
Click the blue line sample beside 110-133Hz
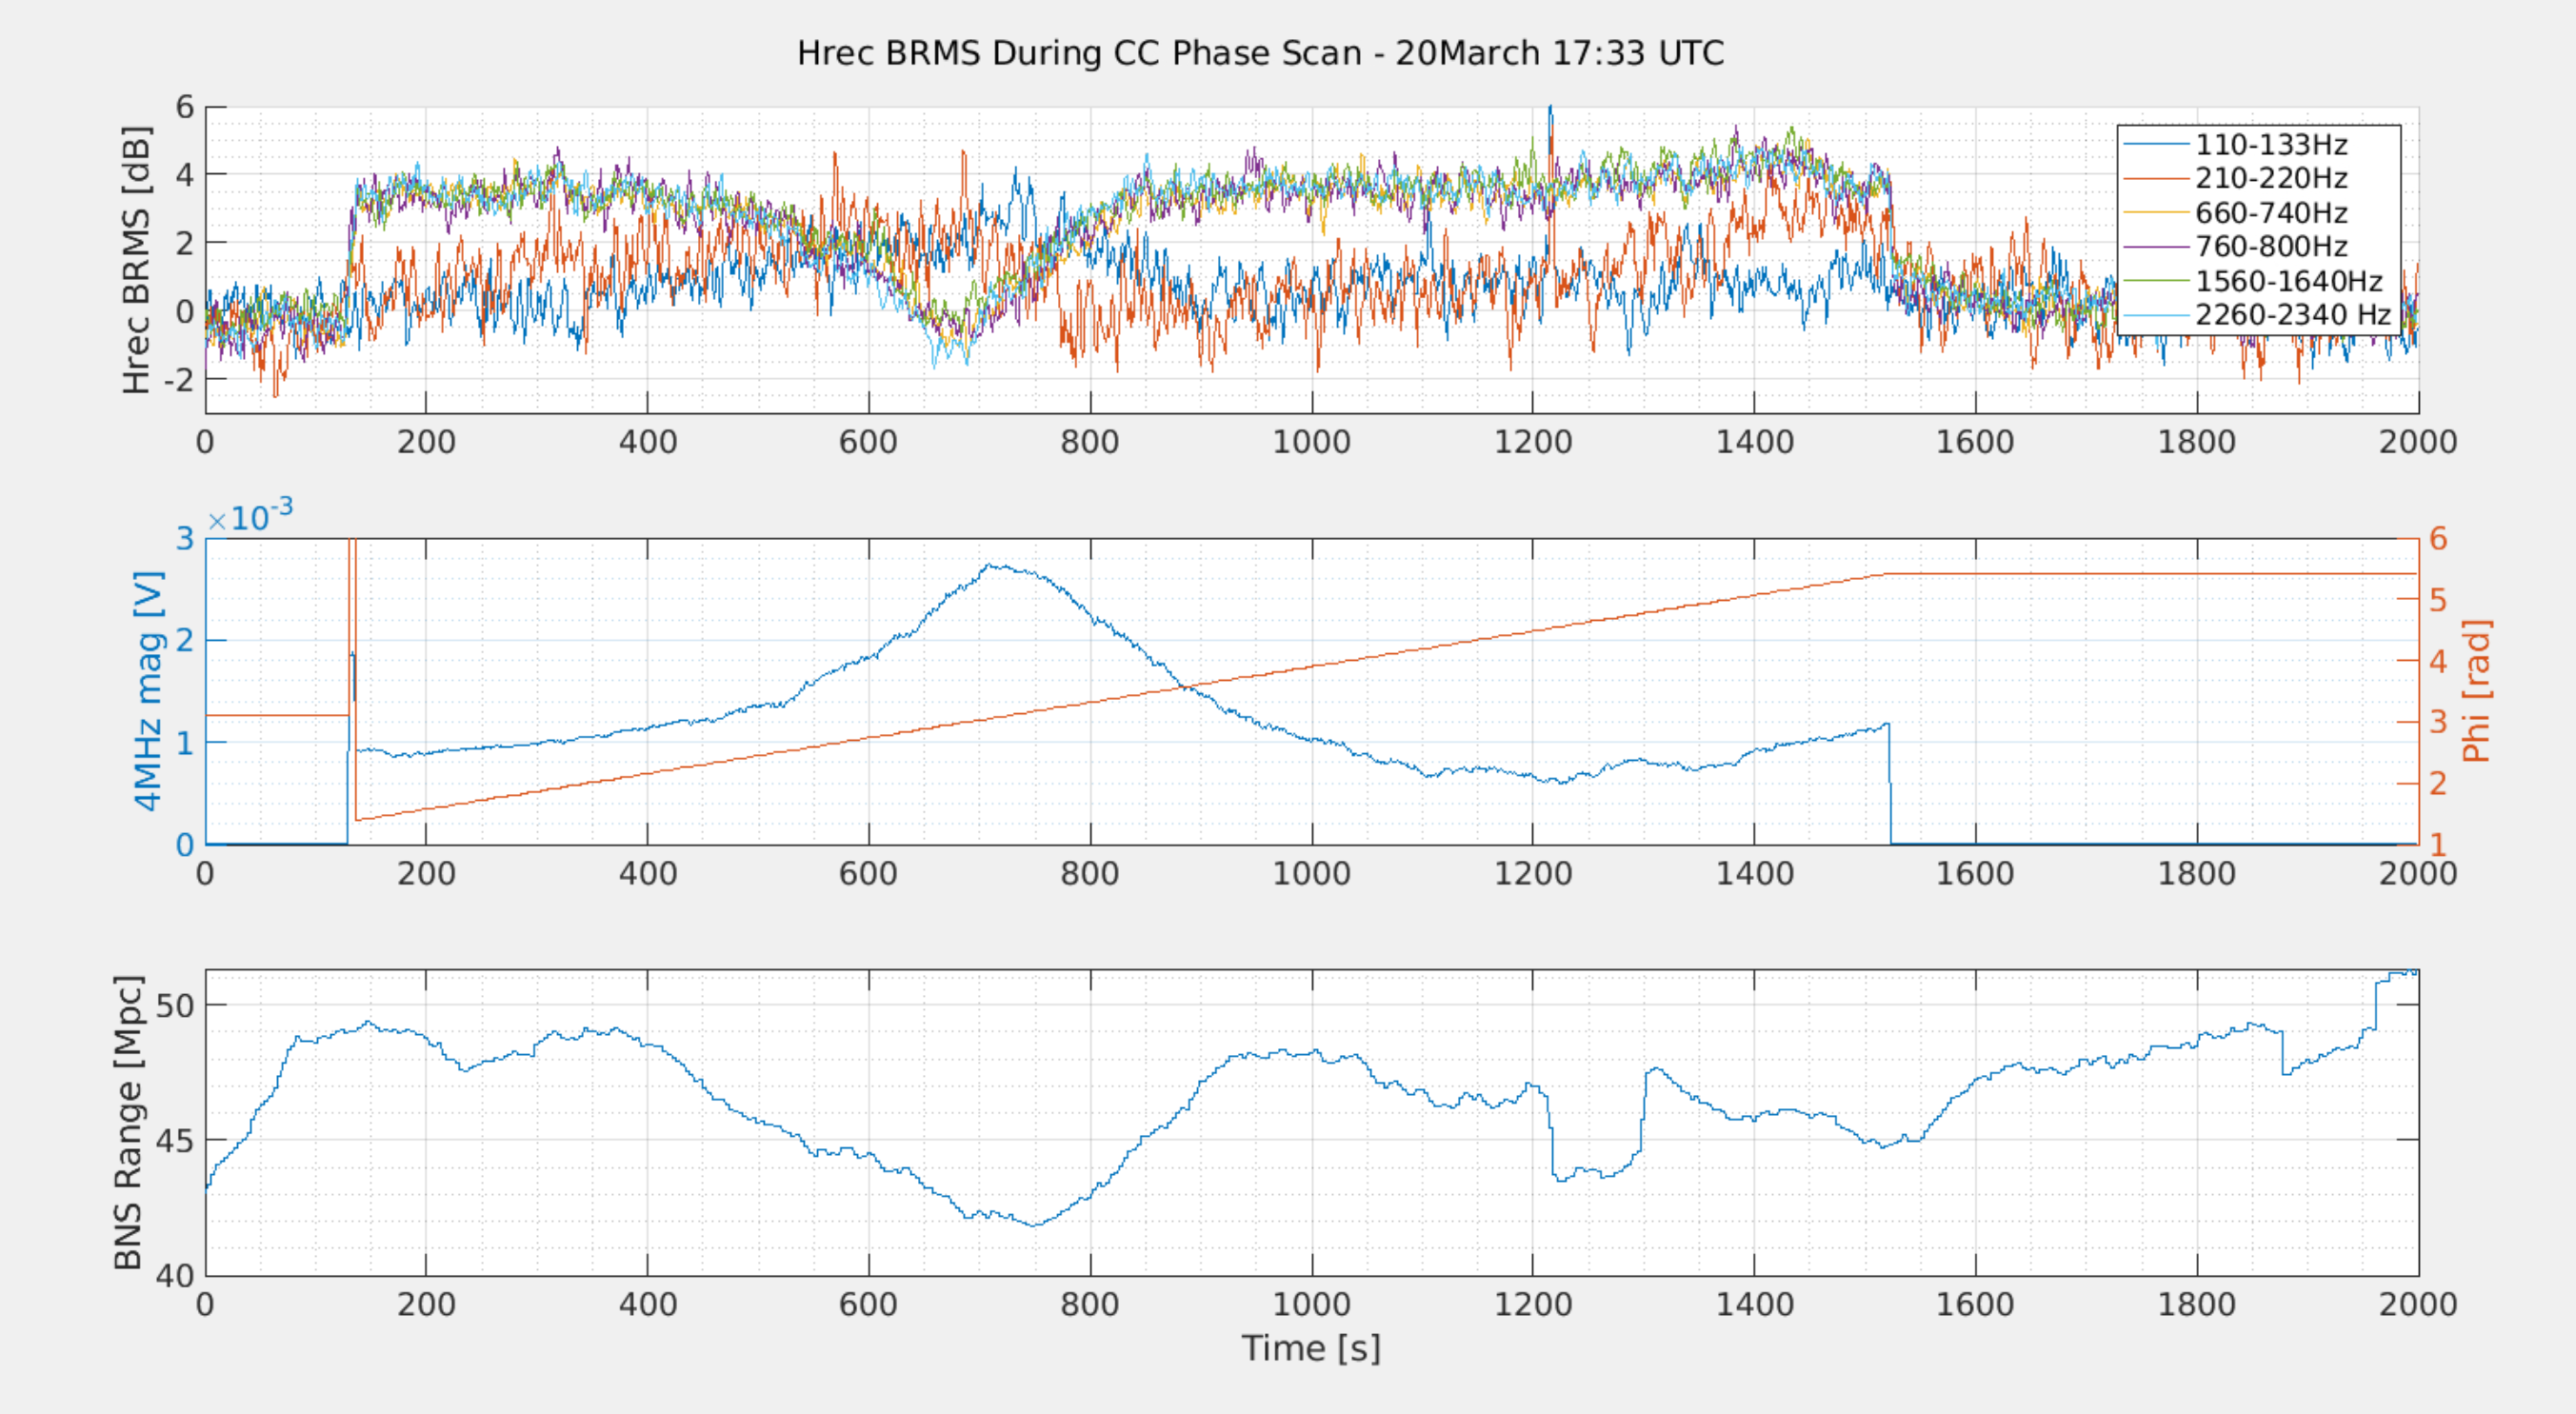point(2156,145)
